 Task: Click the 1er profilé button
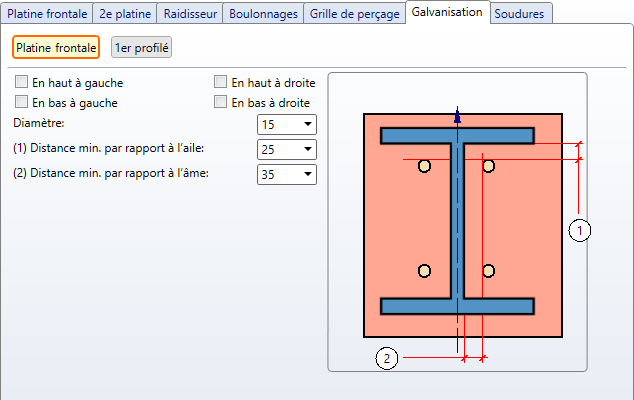click(141, 47)
